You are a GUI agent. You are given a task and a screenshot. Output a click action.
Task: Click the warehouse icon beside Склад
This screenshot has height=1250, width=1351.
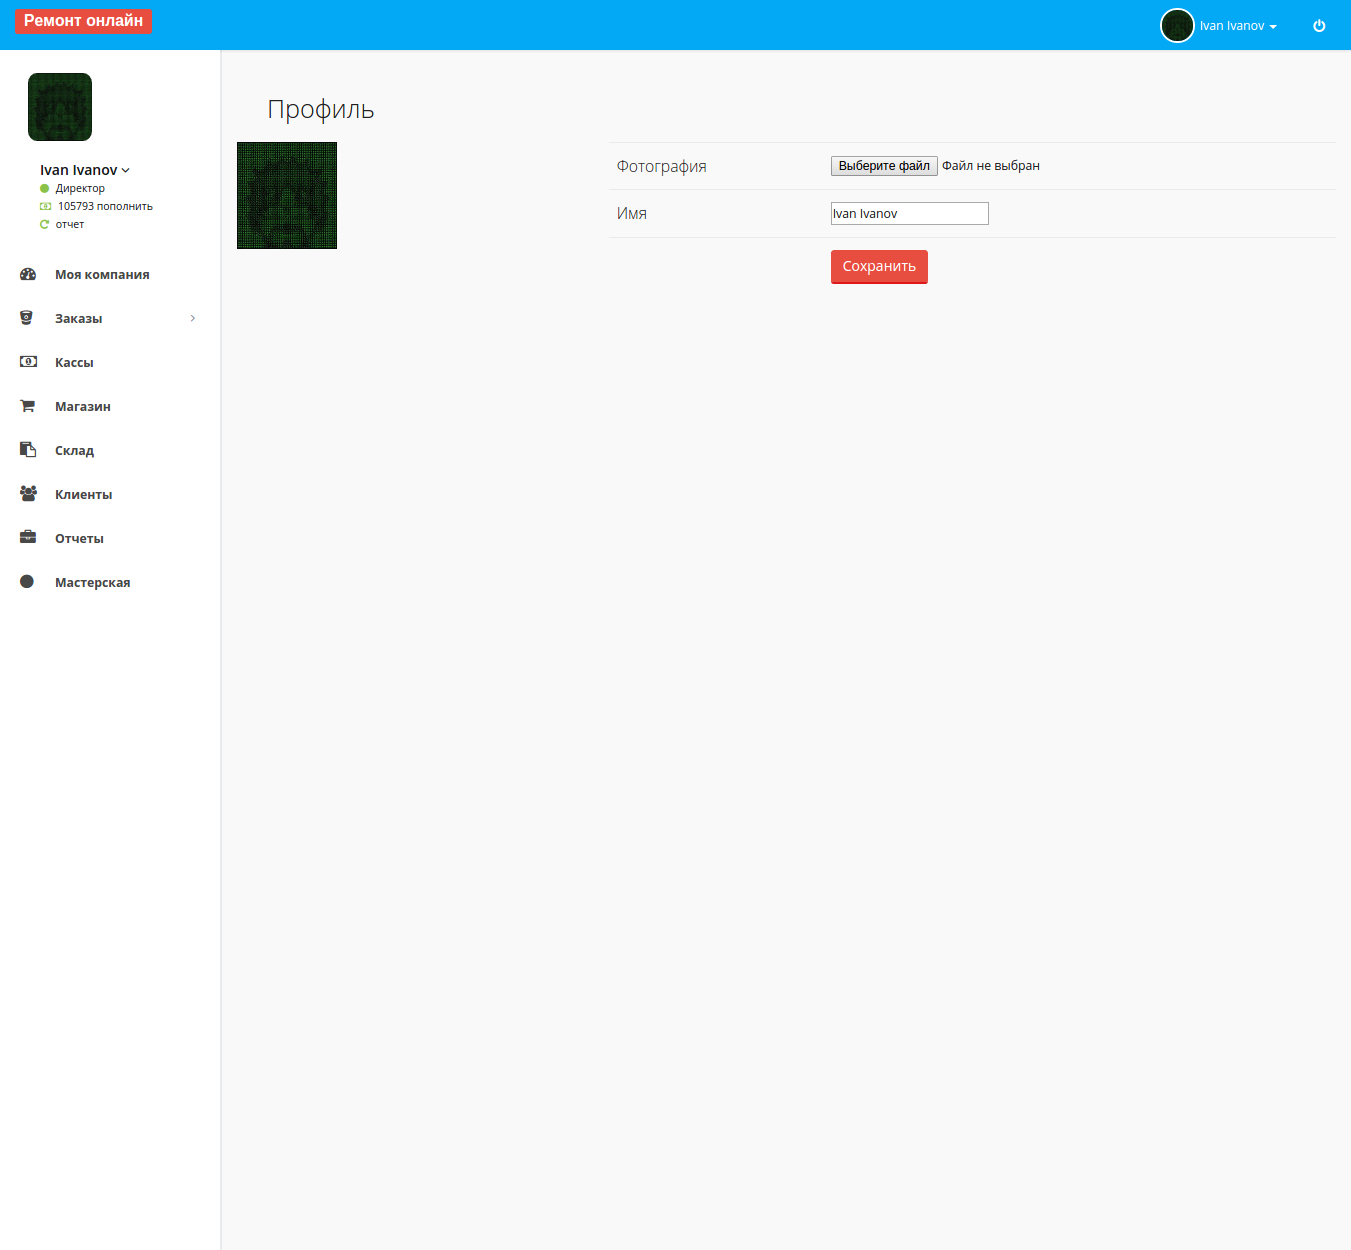pyautogui.click(x=28, y=450)
